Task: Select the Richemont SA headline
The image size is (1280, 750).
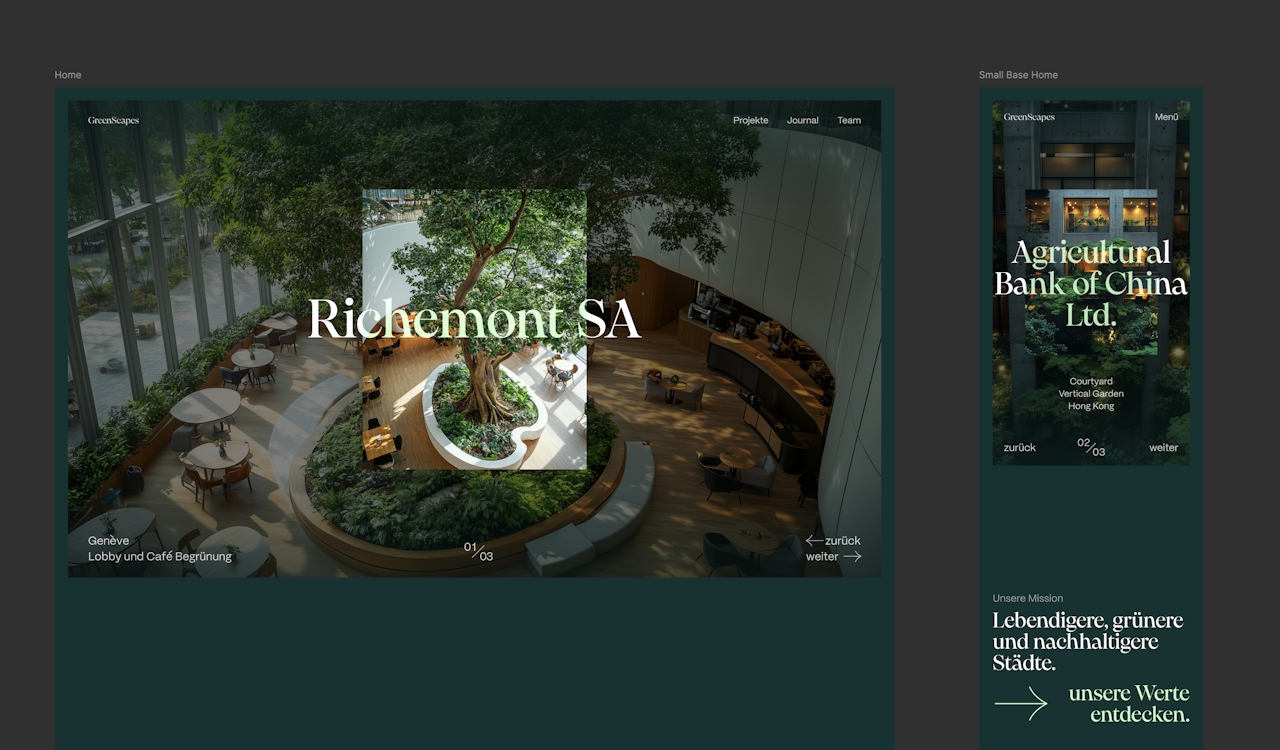Action: (x=474, y=320)
